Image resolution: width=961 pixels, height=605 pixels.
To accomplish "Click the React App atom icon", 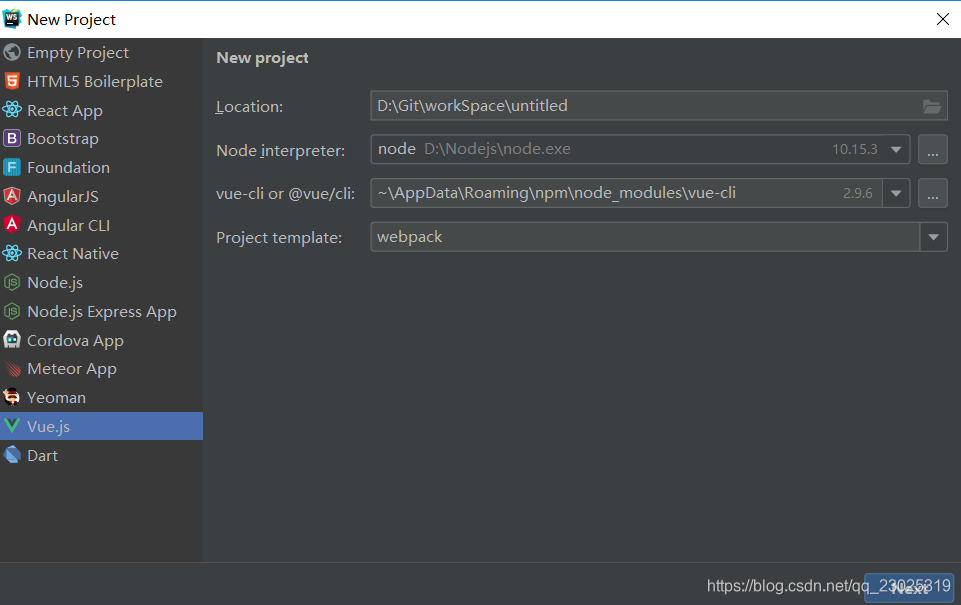I will 12,110.
